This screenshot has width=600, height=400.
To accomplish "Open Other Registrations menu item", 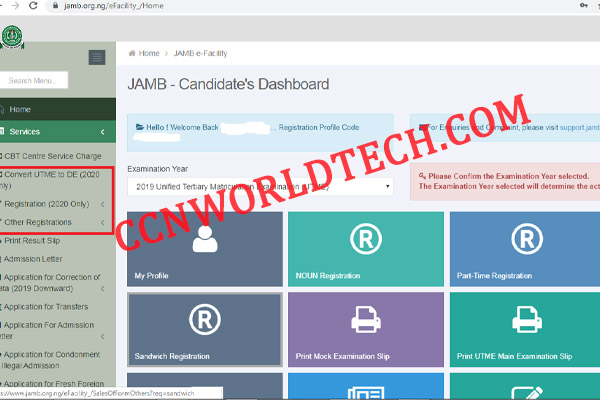I will (38, 222).
